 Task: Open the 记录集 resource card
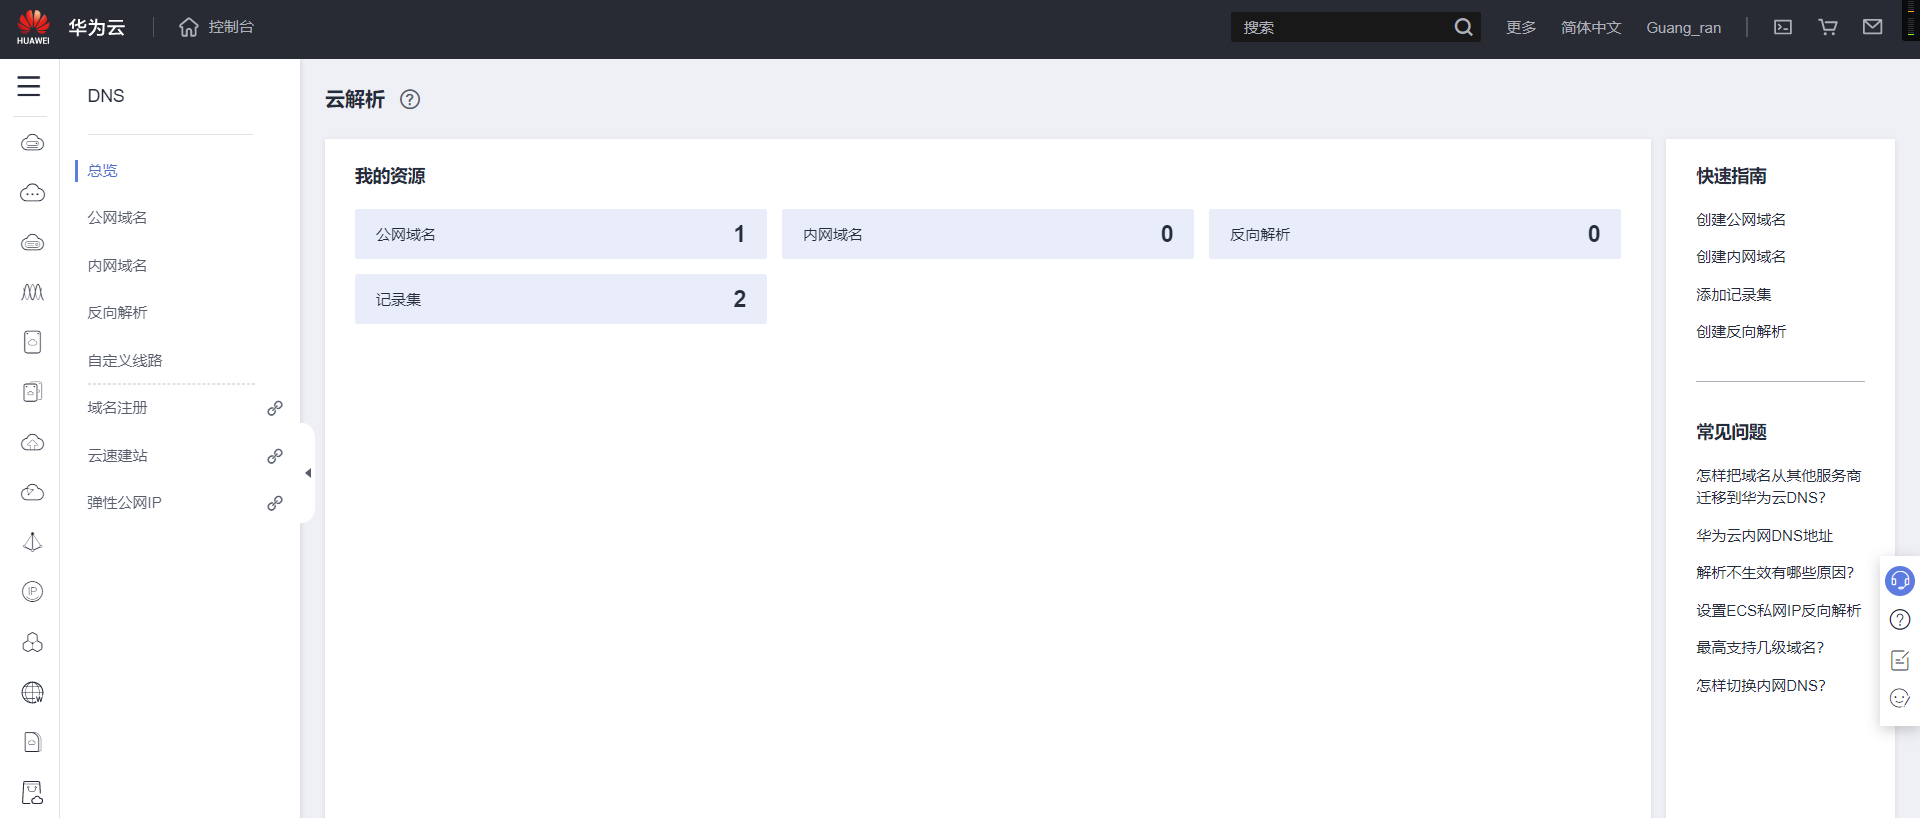point(561,299)
